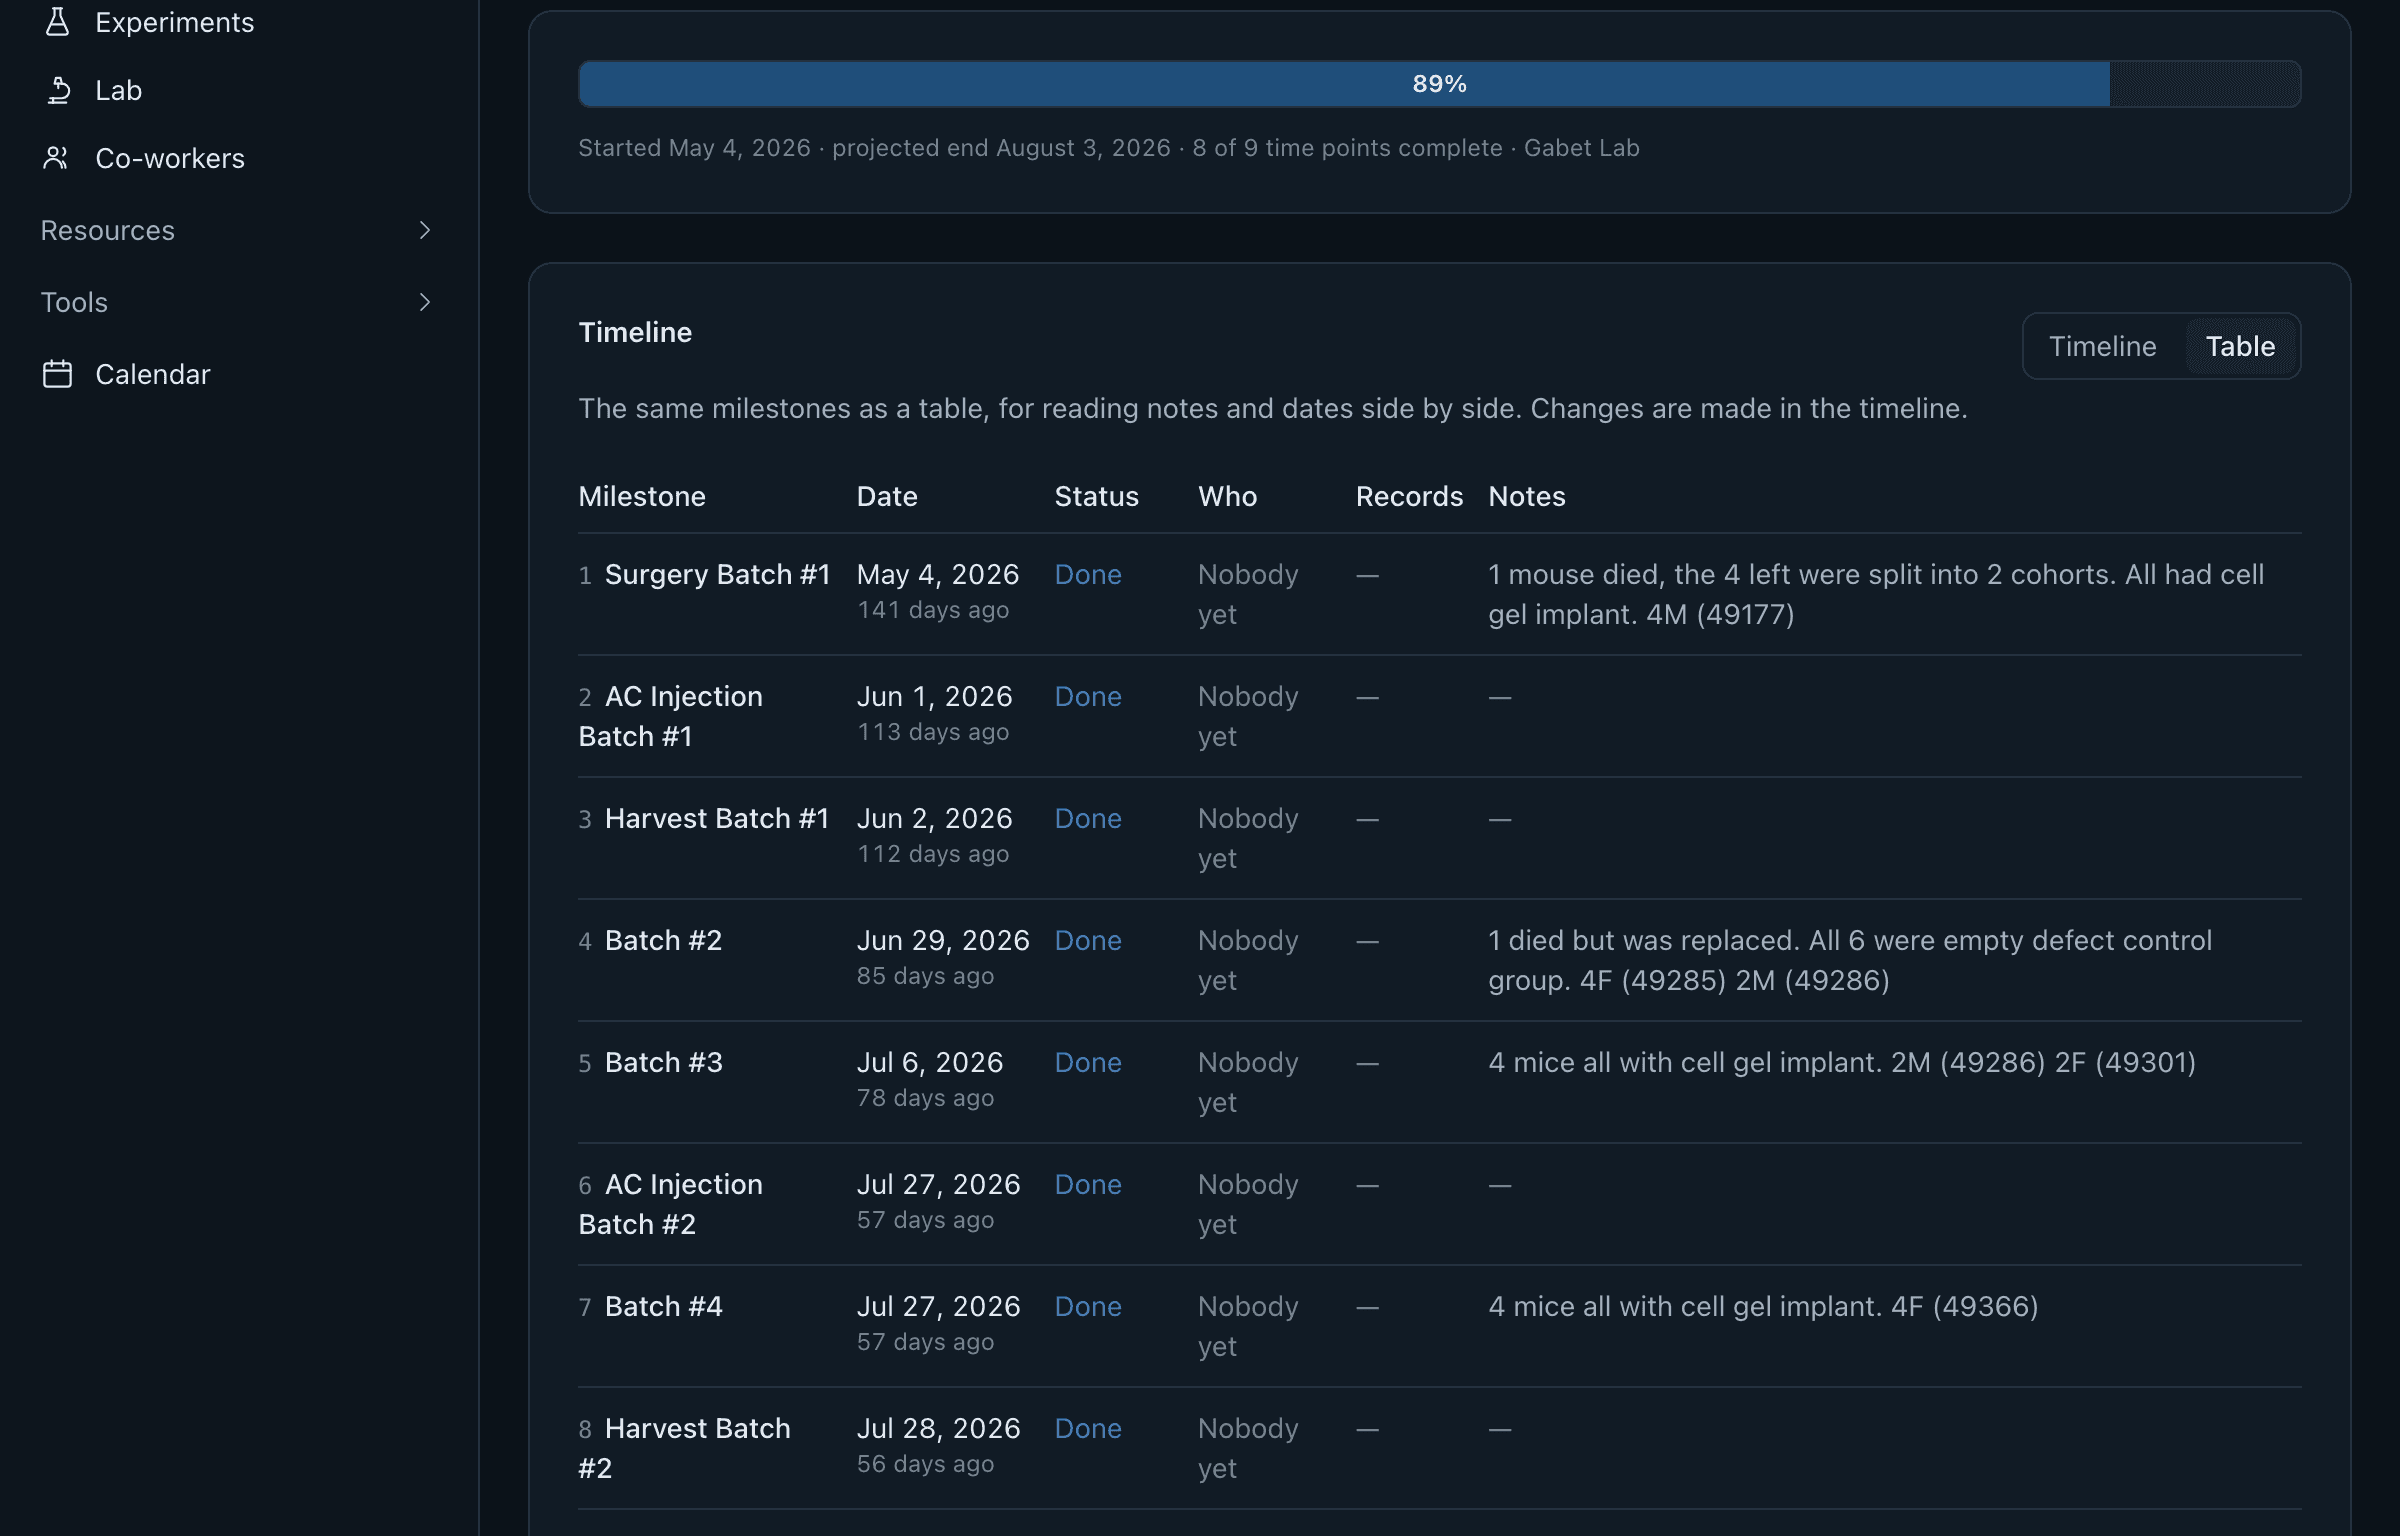Expand the Resources section chevron
Screen dimensions: 2400x1536
coord(425,230)
